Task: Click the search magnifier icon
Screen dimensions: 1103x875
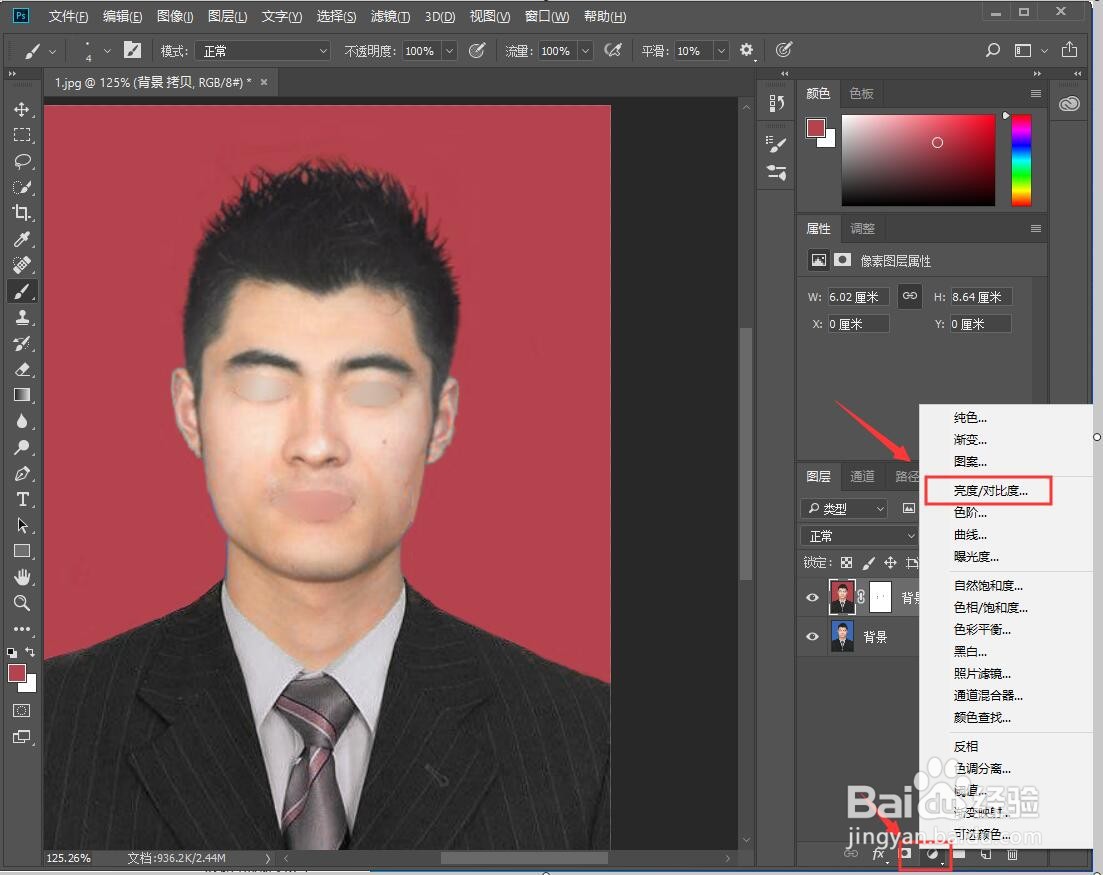Action: point(993,50)
